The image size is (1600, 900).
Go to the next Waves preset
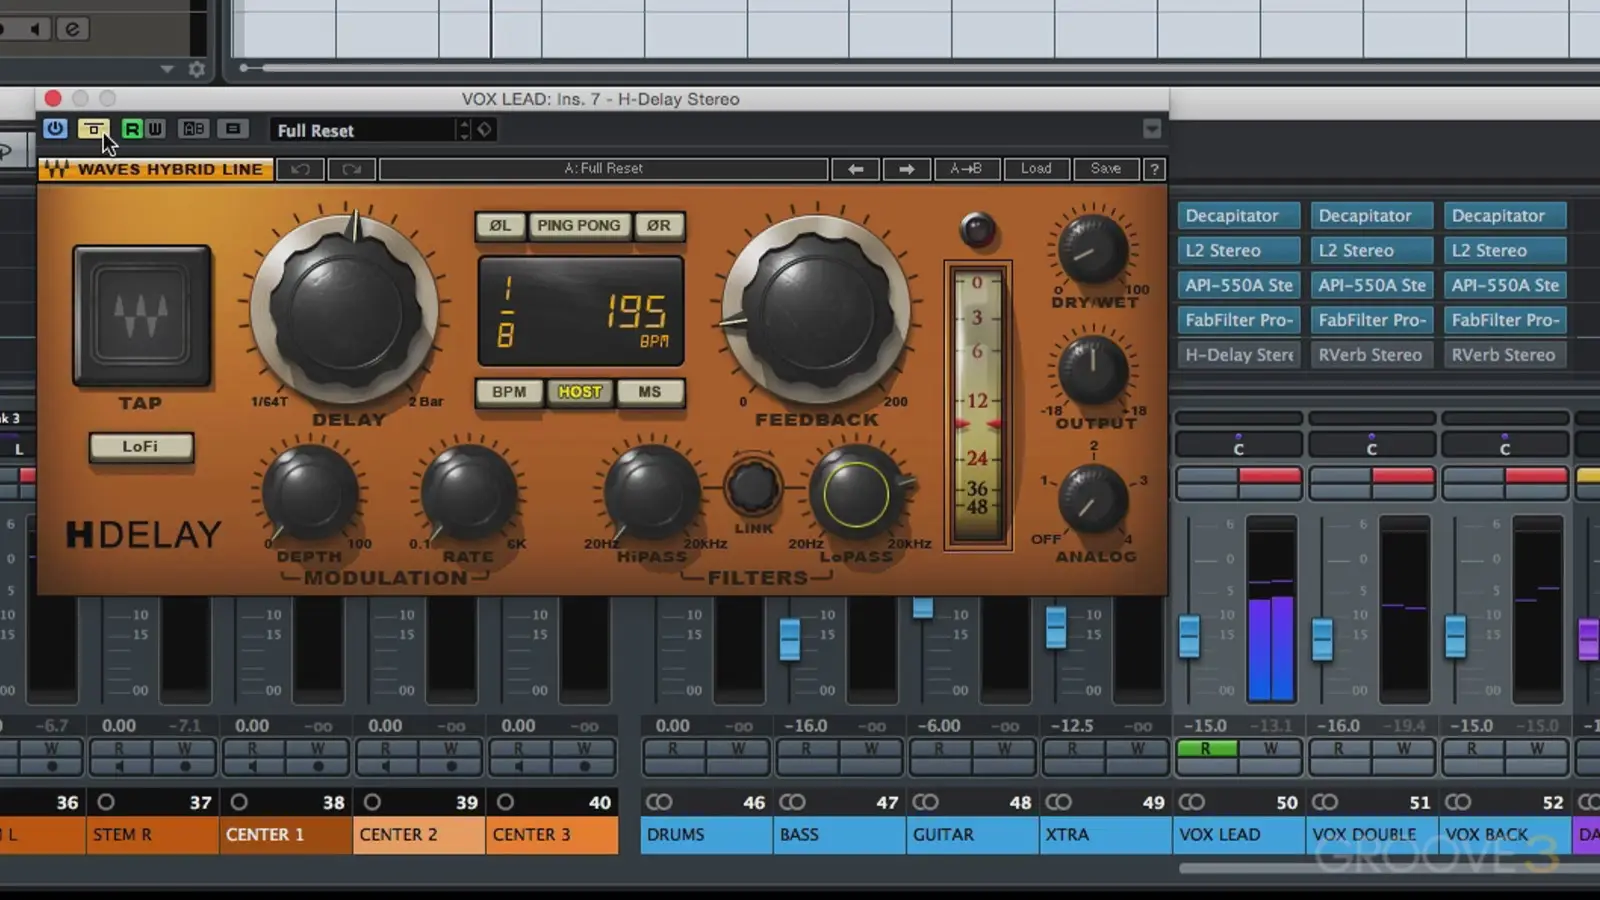coord(906,169)
